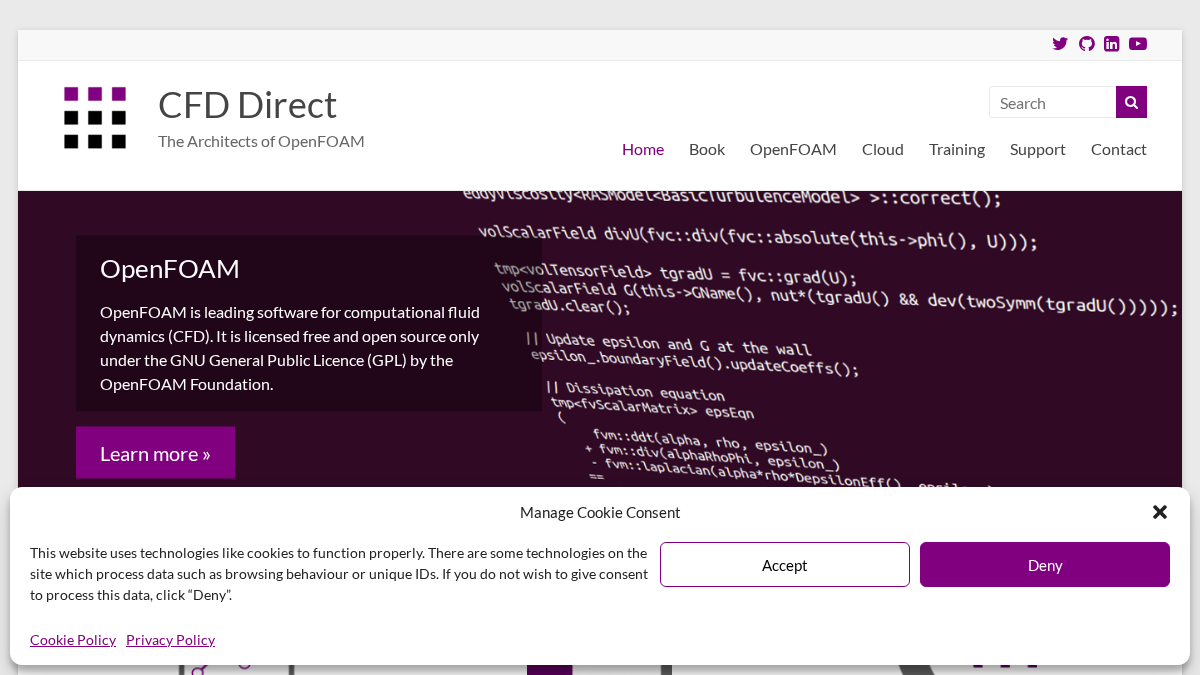Image resolution: width=1200 pixels, height=675 pixels.
Task: Open the Privacy Policy link
Action: 170,640
